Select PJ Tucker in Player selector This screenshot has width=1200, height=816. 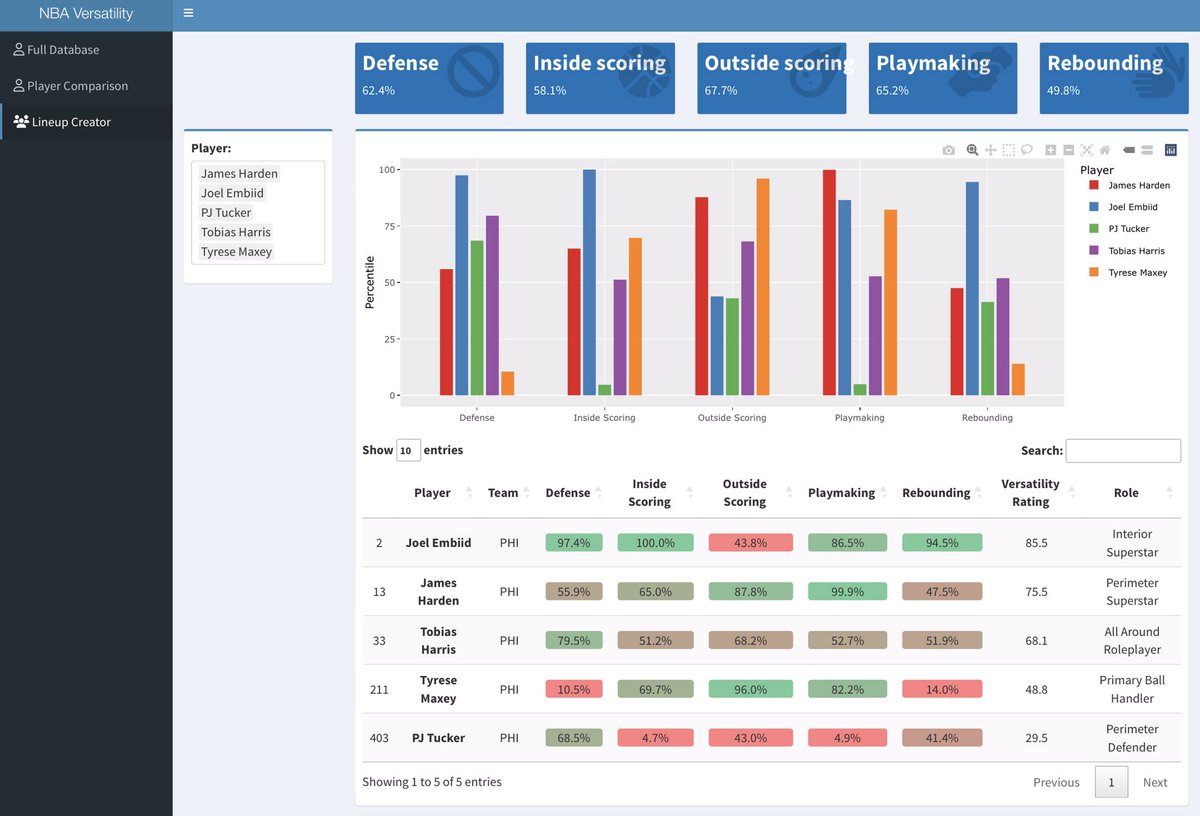226,212
